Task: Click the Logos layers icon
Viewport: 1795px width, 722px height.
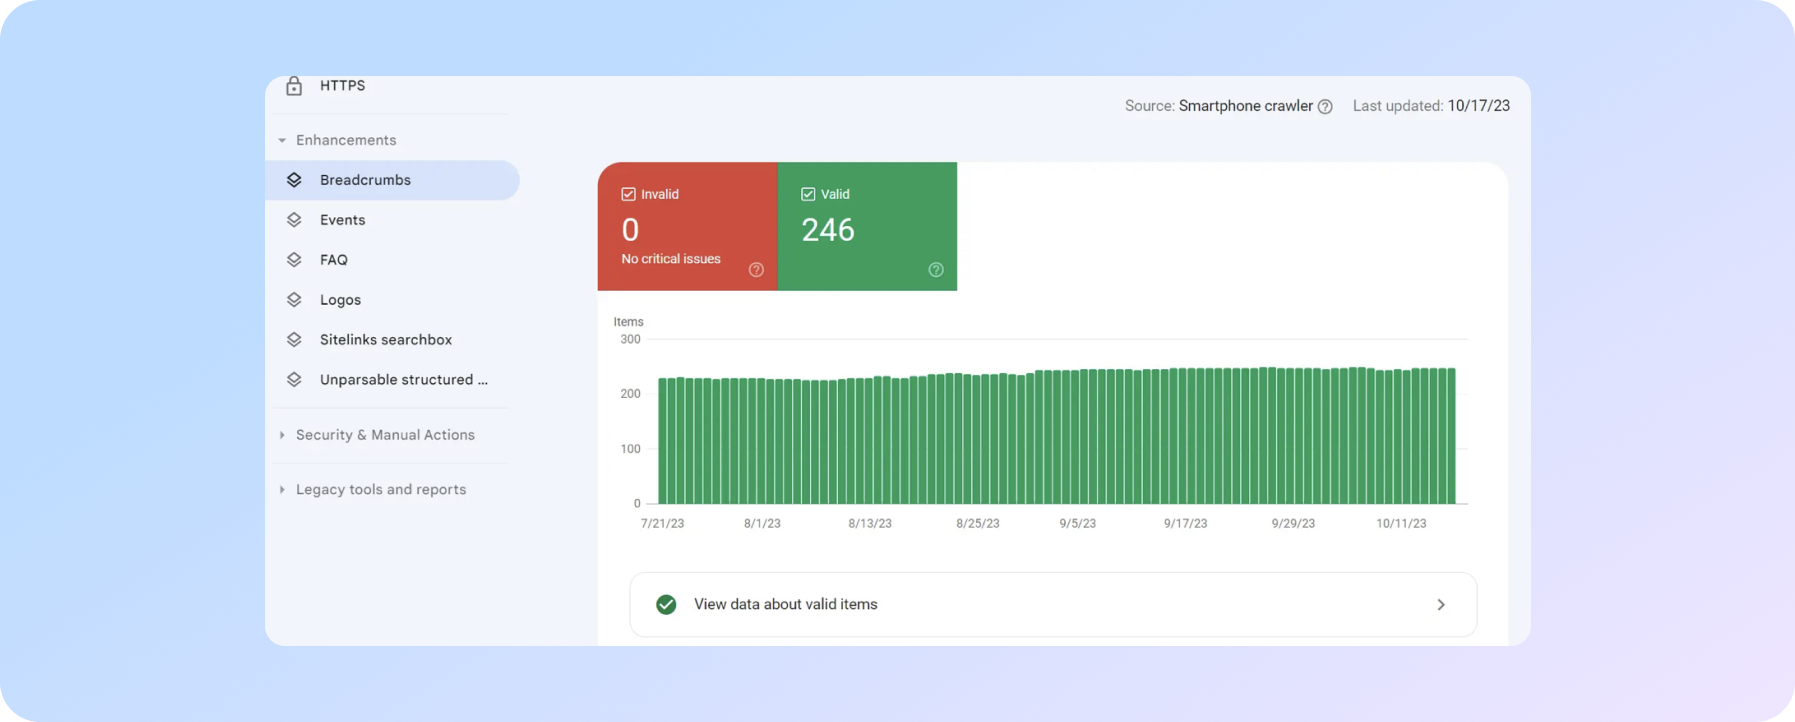Action: pyautogui.click(x=294, y=300)
